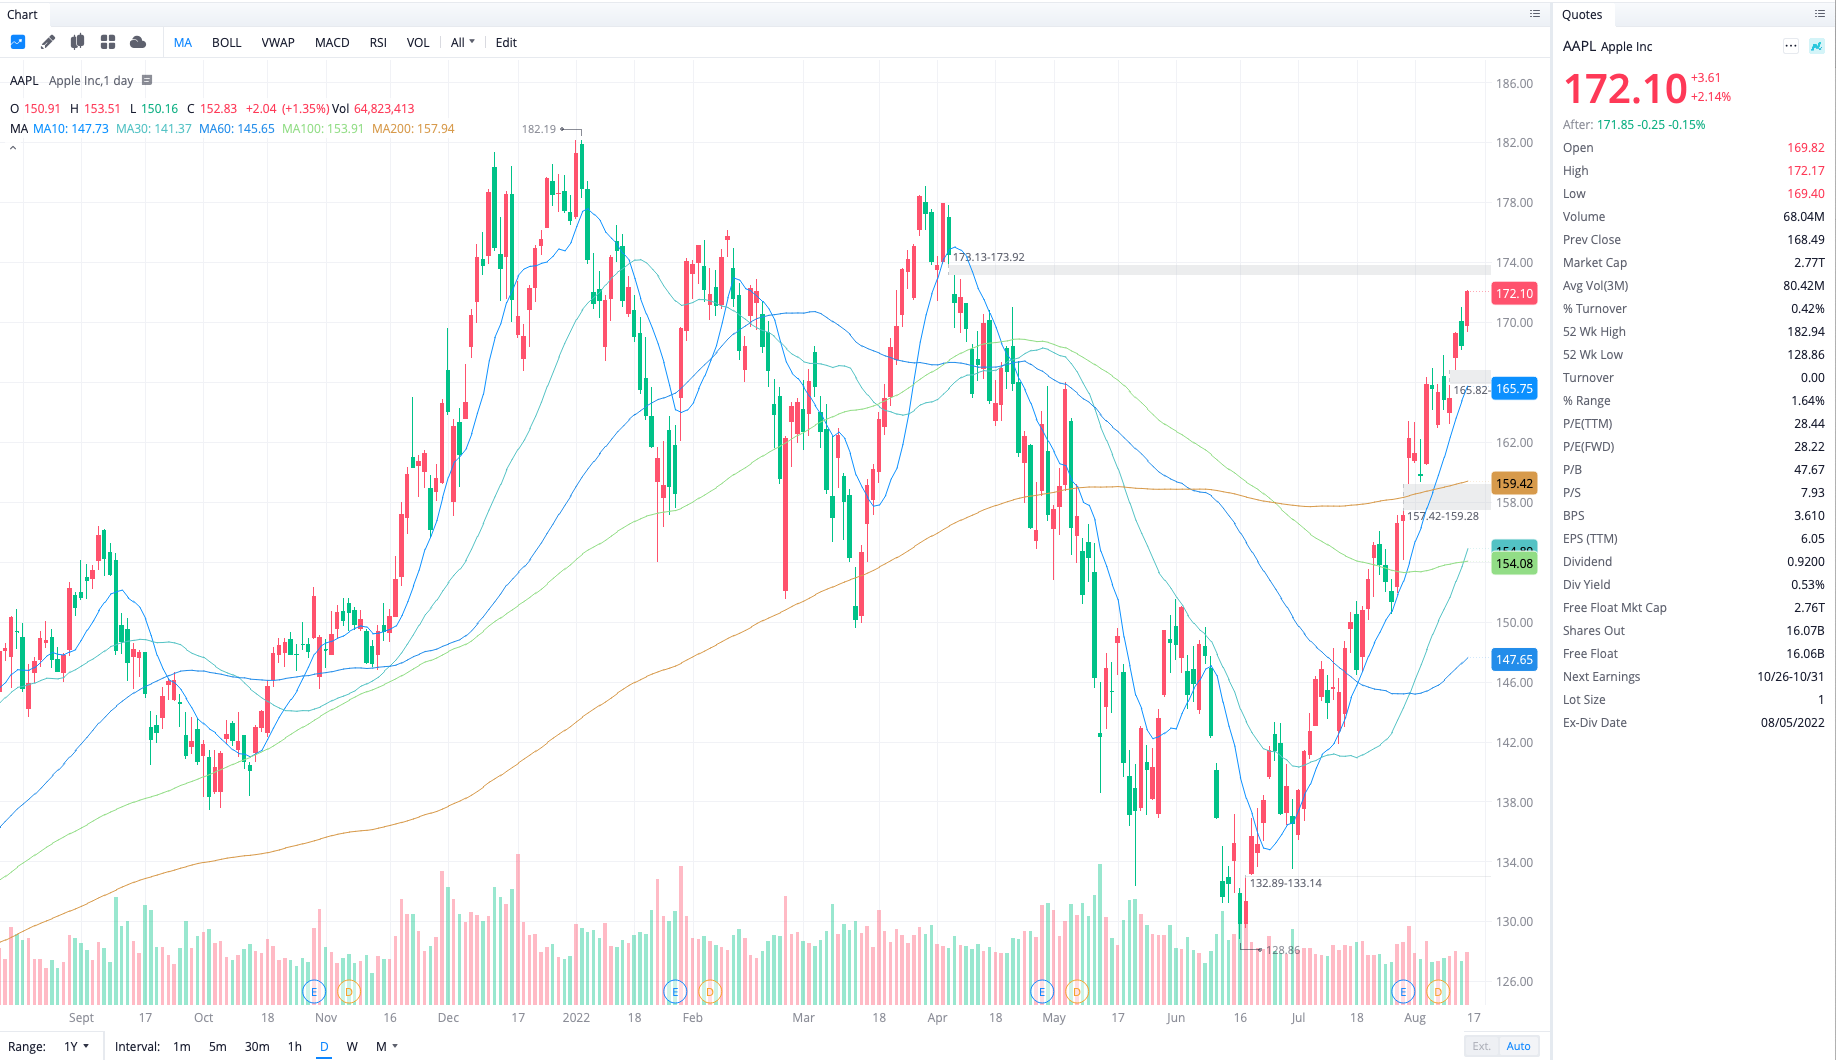1836x1060 pixels.
Task: Switch to the Chart tab
Action: click(22, 14)
